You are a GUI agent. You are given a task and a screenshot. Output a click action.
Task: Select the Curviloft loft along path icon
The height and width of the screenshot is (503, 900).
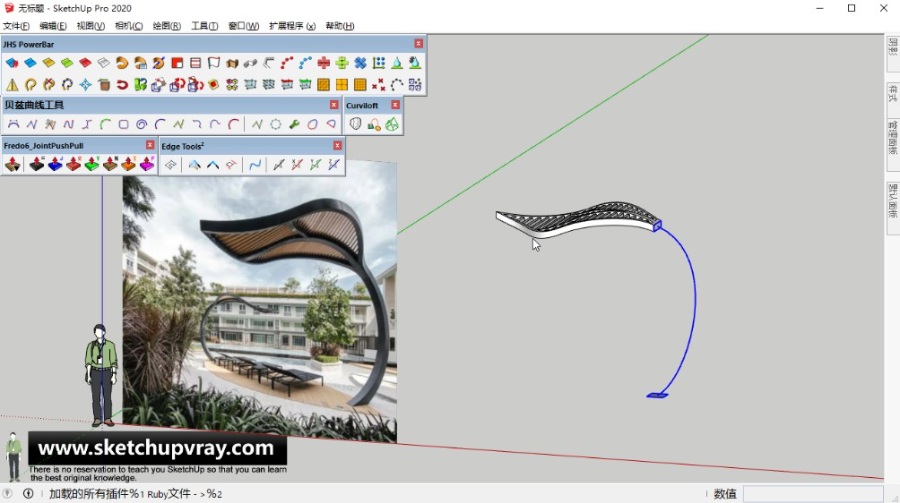(374, 124)
